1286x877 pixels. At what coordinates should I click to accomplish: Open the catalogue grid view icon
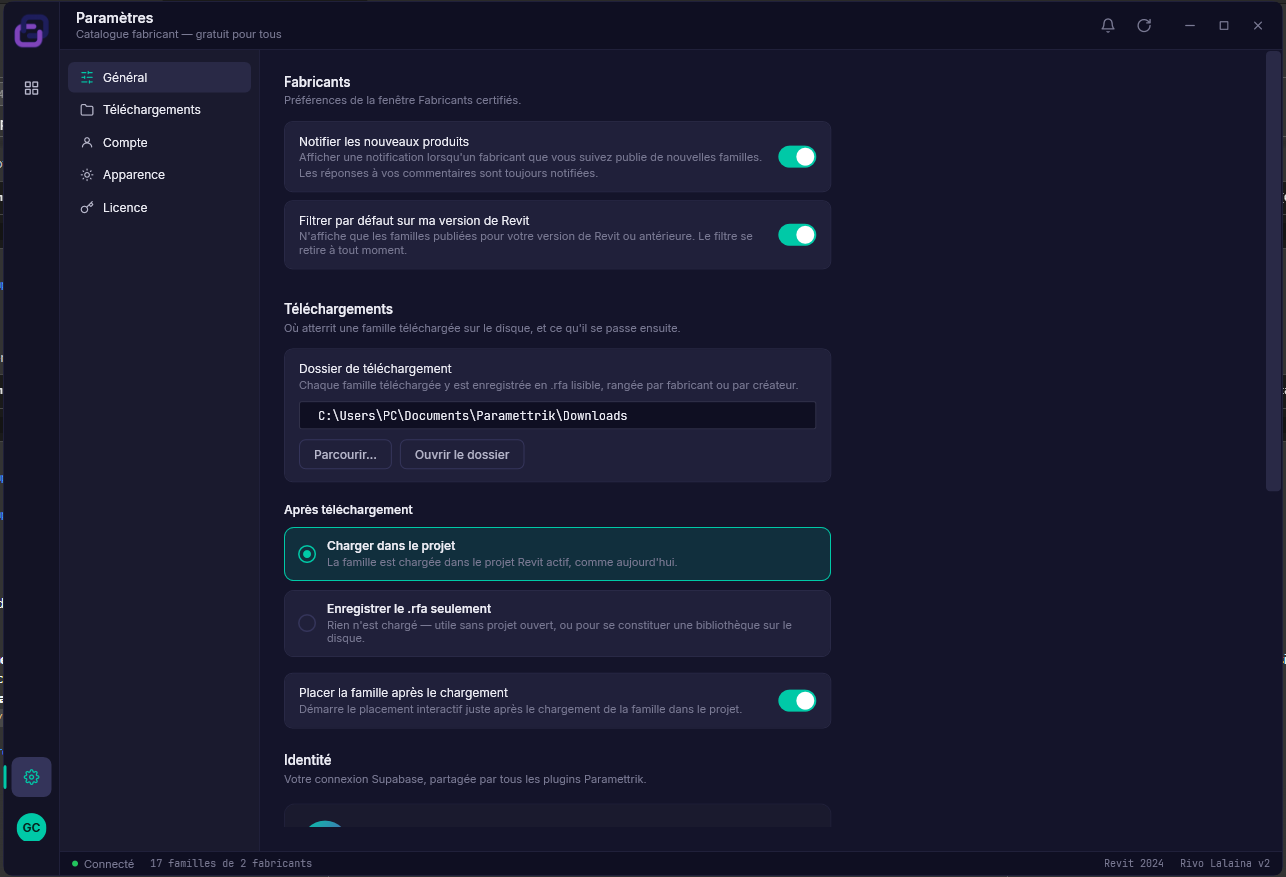tap(31, 88)
